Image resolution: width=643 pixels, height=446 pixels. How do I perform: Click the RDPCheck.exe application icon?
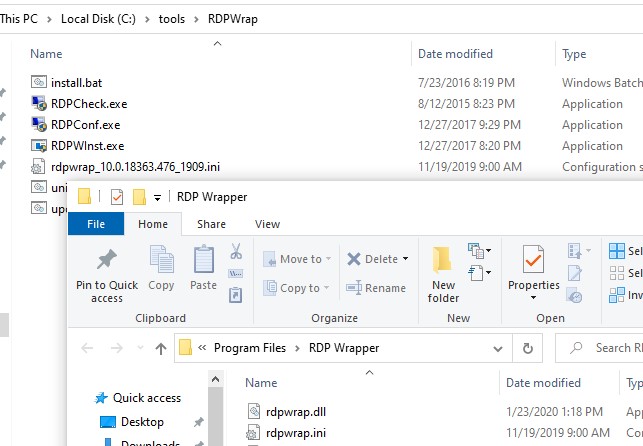point(39,103)
